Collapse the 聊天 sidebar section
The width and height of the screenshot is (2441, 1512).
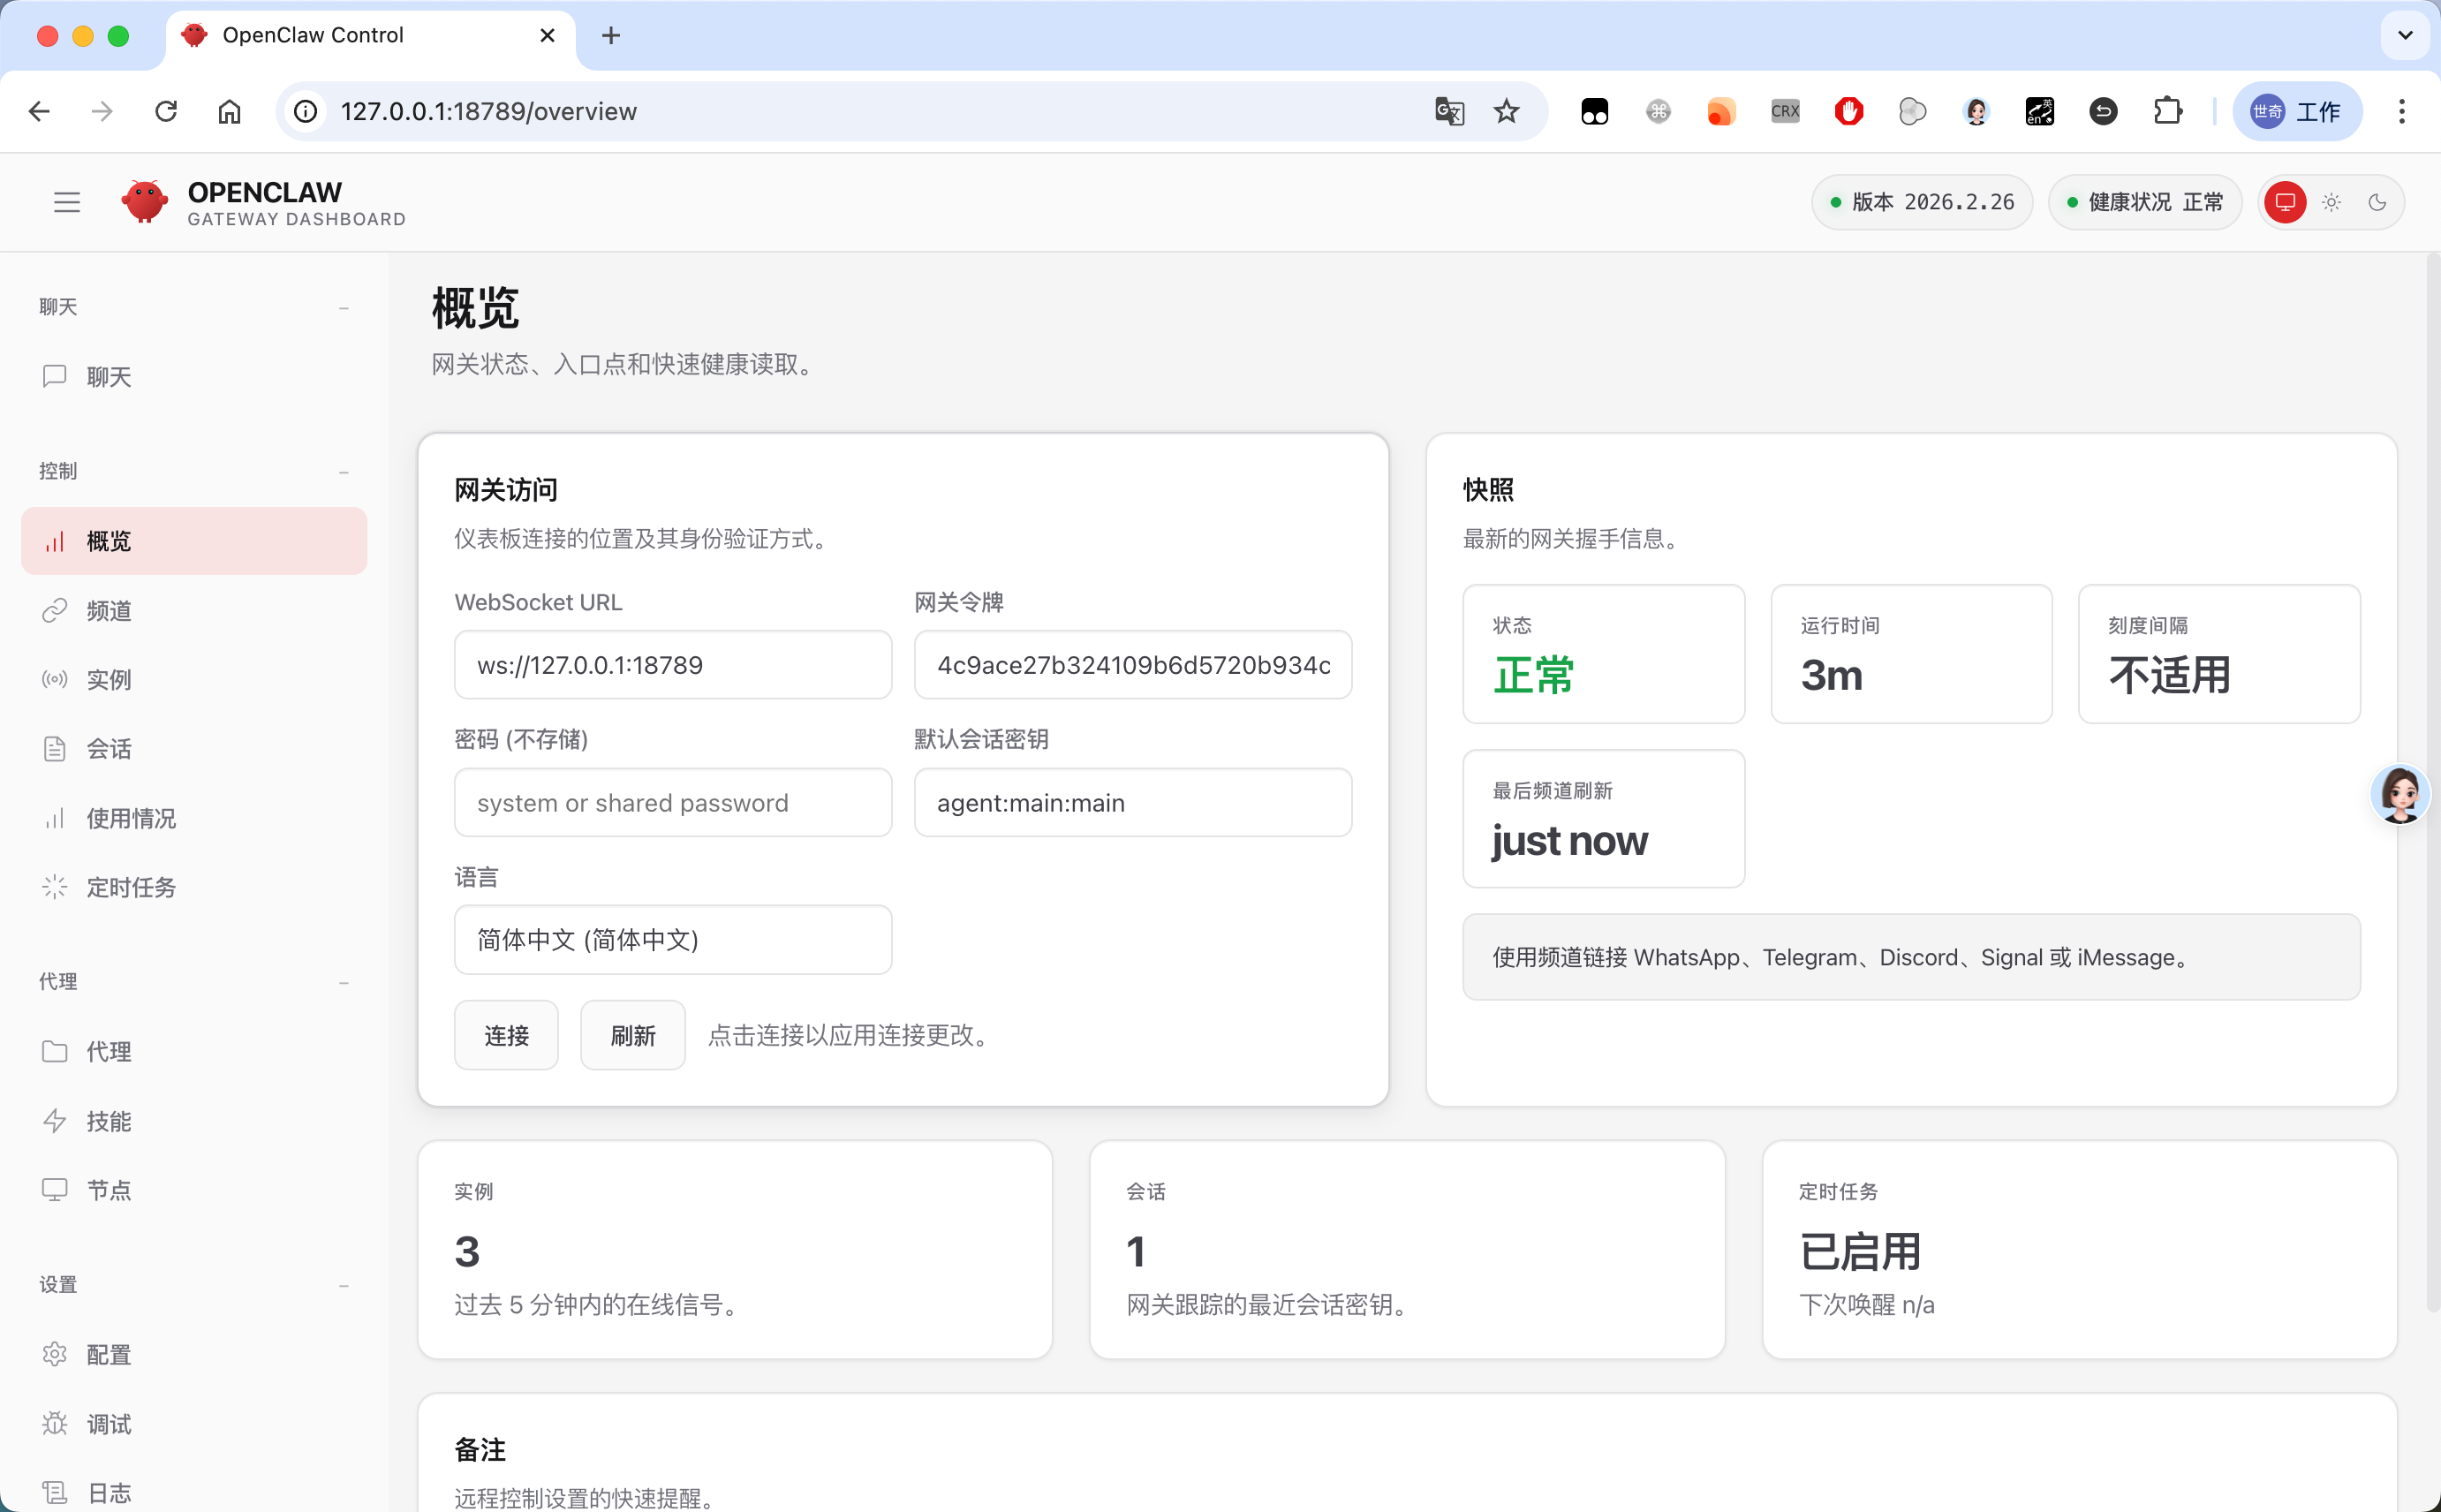coord(343,307)
